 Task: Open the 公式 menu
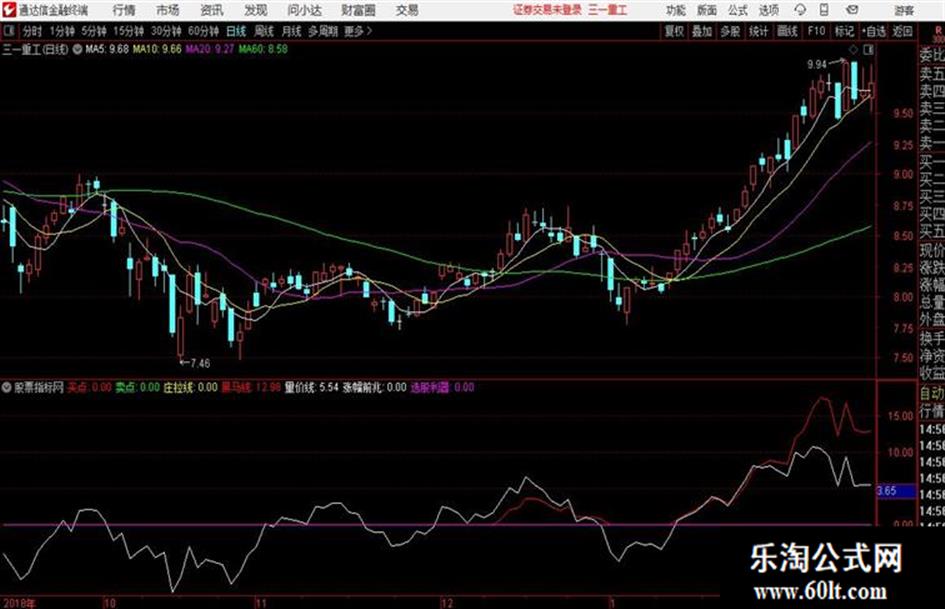coord(737,10)
